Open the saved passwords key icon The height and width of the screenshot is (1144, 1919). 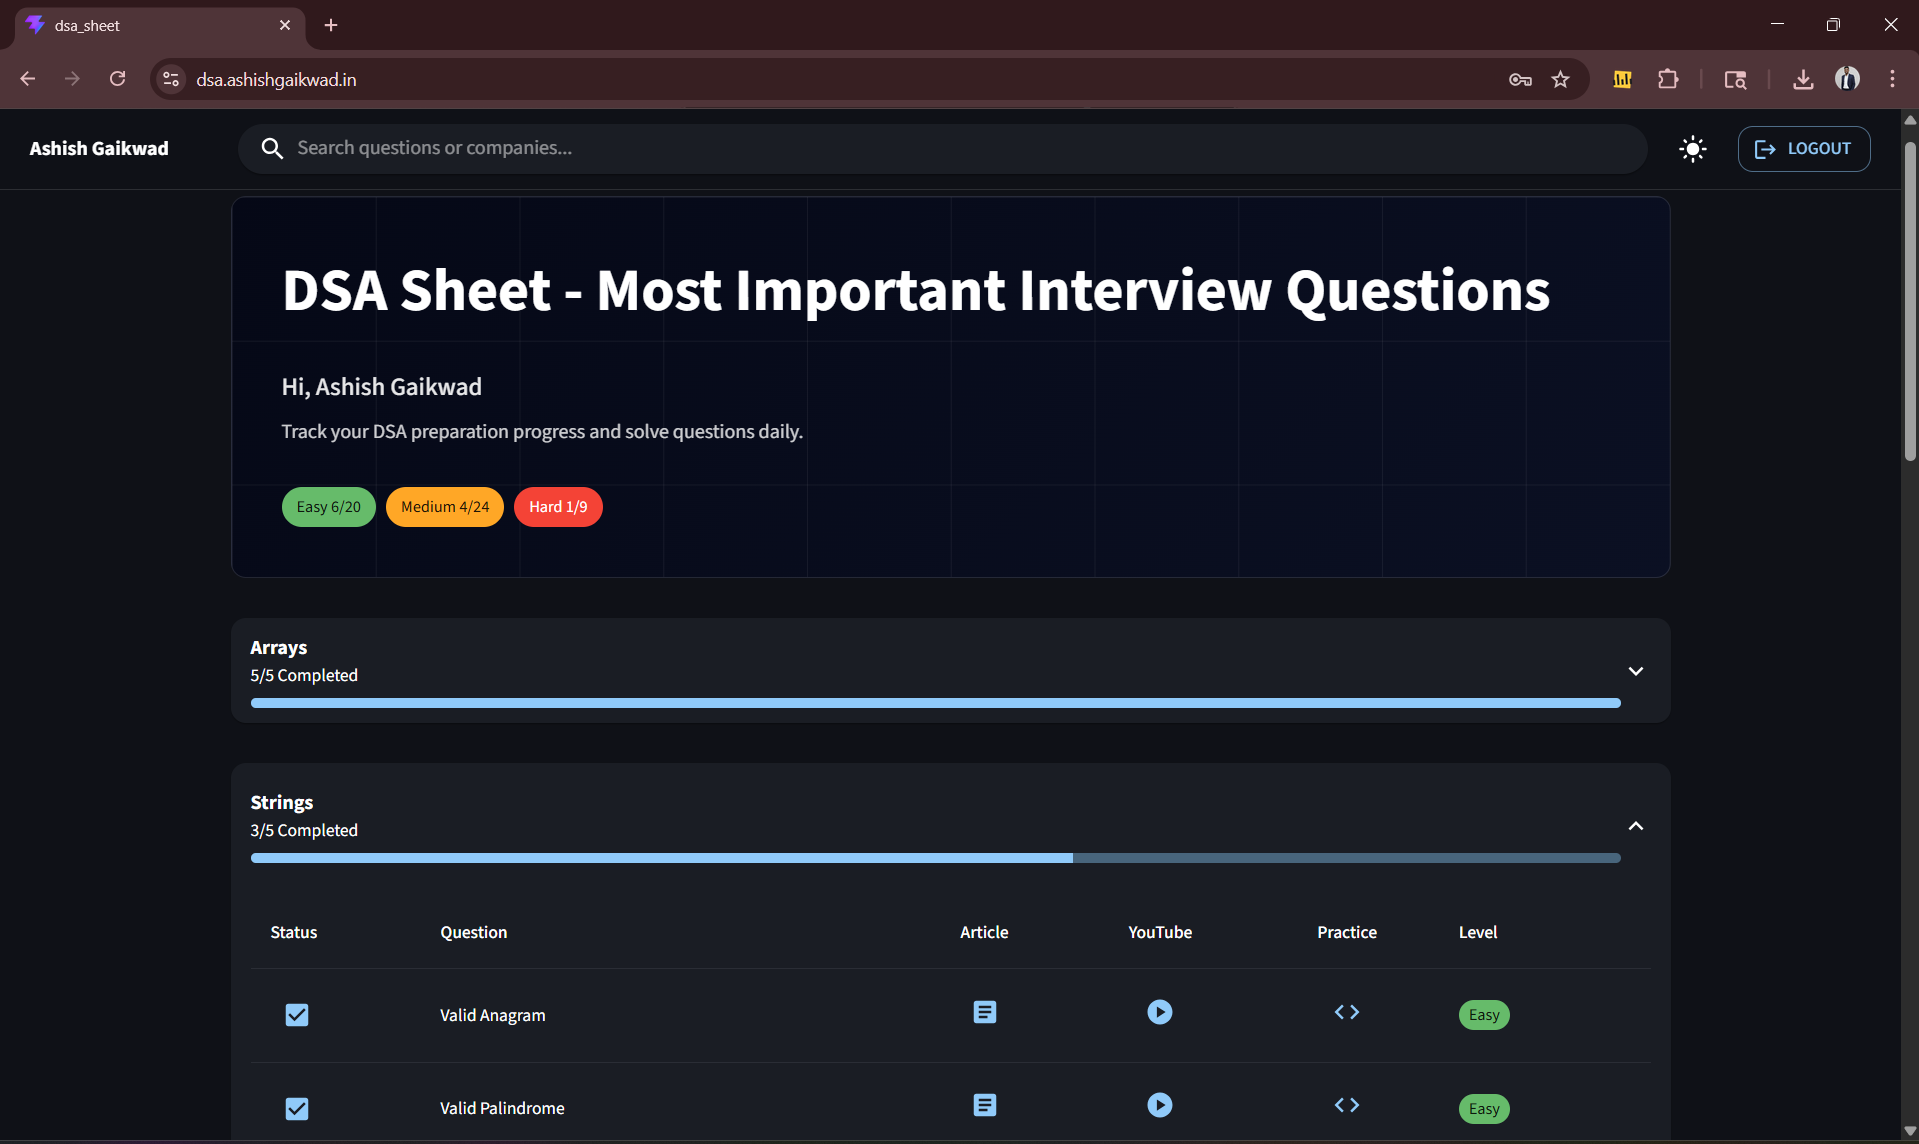pyautogui.click(x=1520, y=79)
